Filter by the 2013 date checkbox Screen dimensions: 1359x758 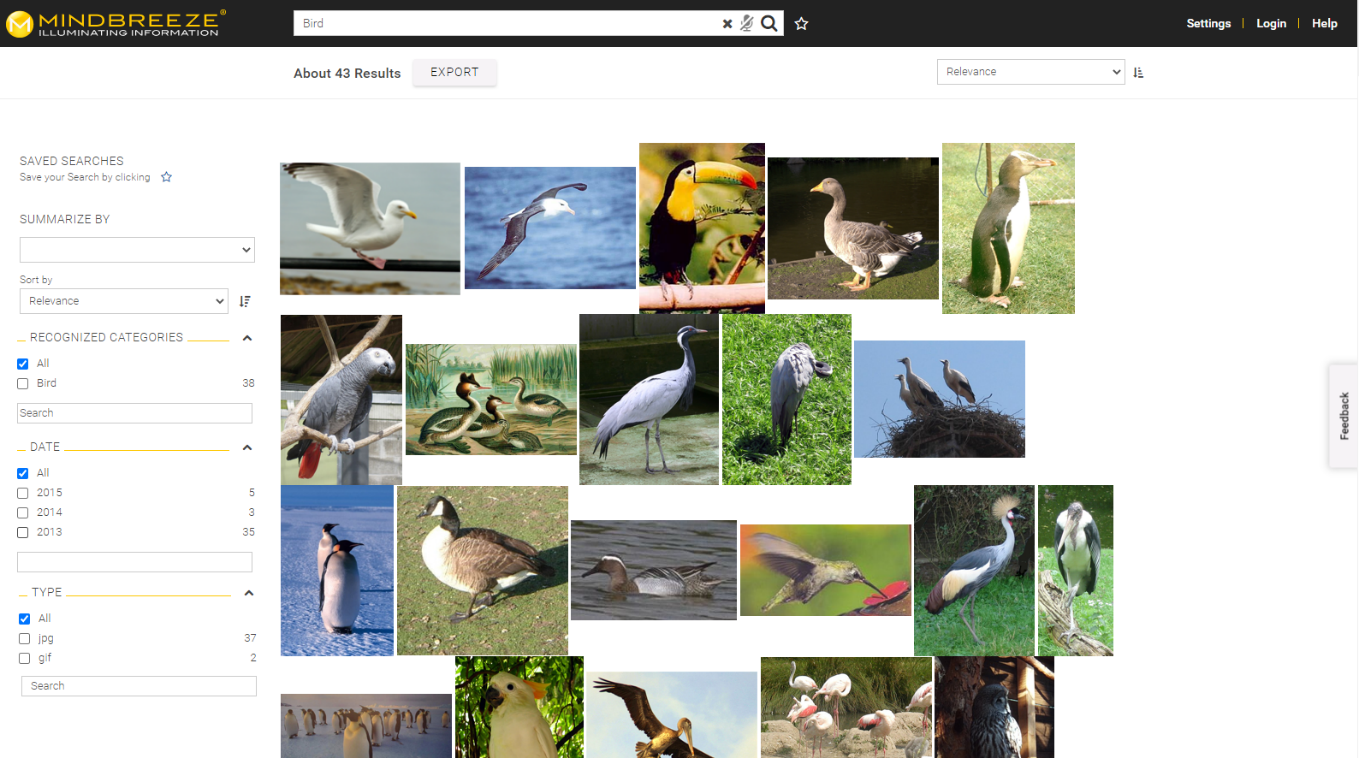(x=23, y=533)
